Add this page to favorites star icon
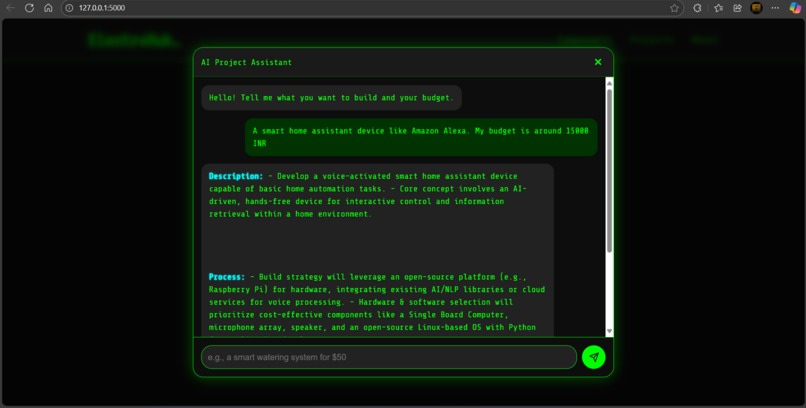Screen dimensions: 806x408 674,8
